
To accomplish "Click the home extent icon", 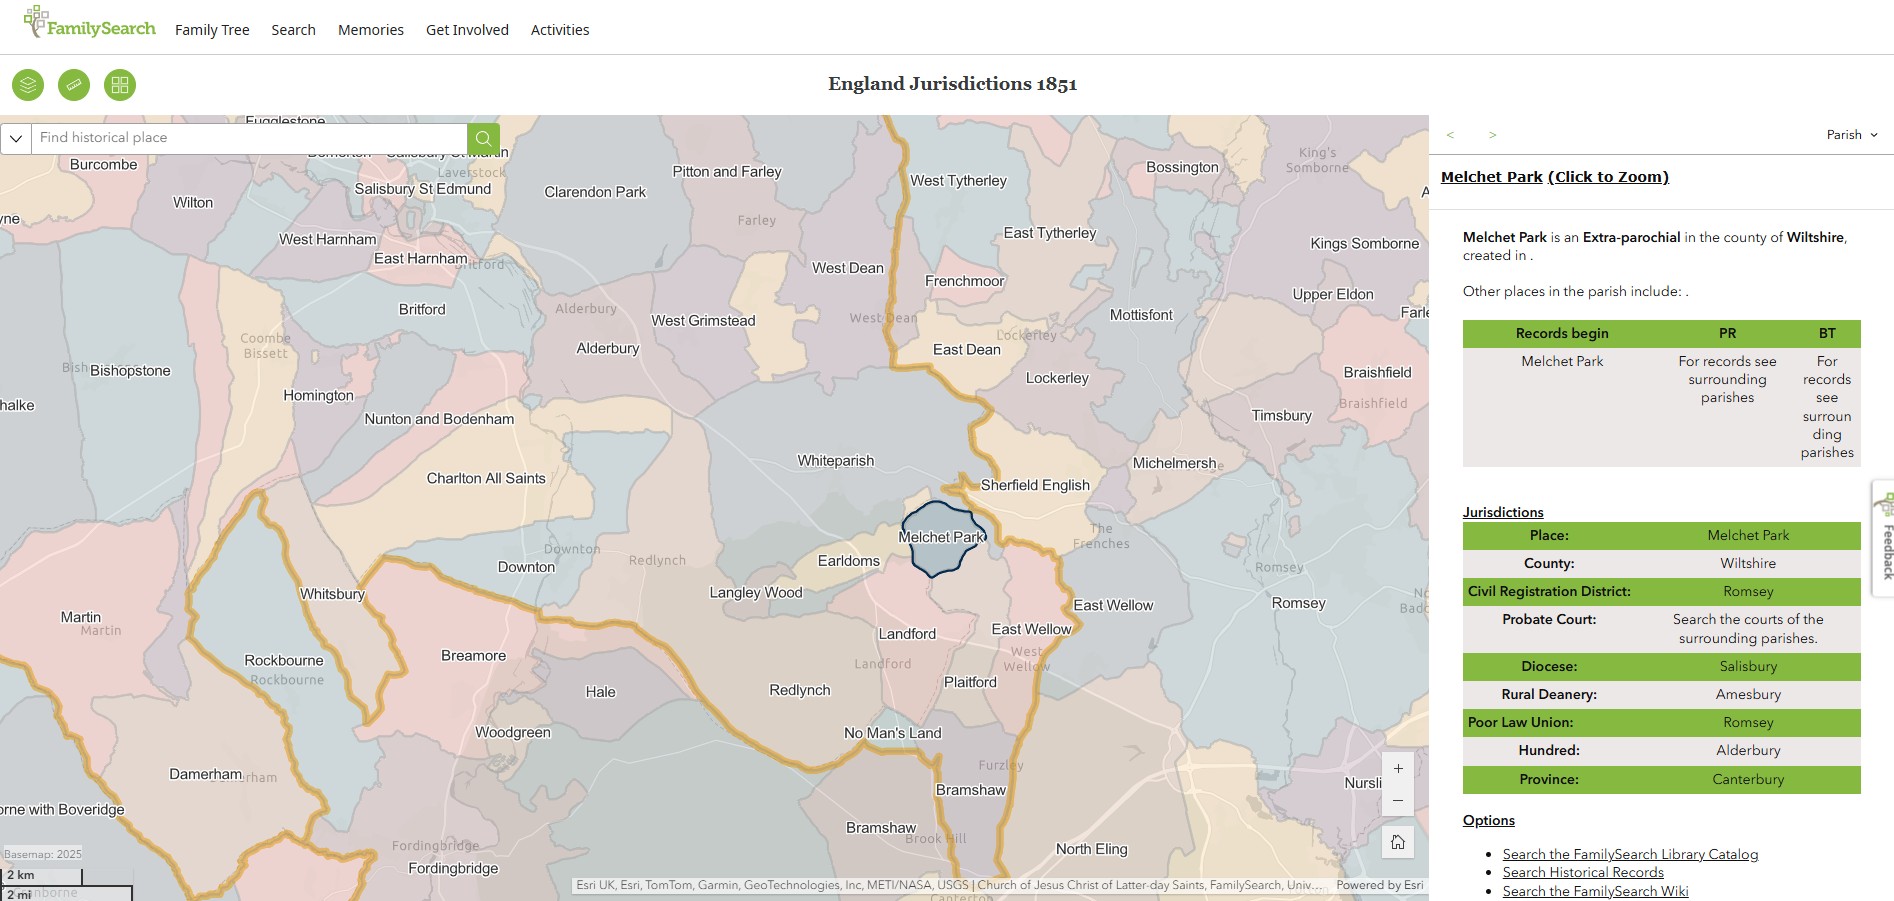I will [1397, 842].
